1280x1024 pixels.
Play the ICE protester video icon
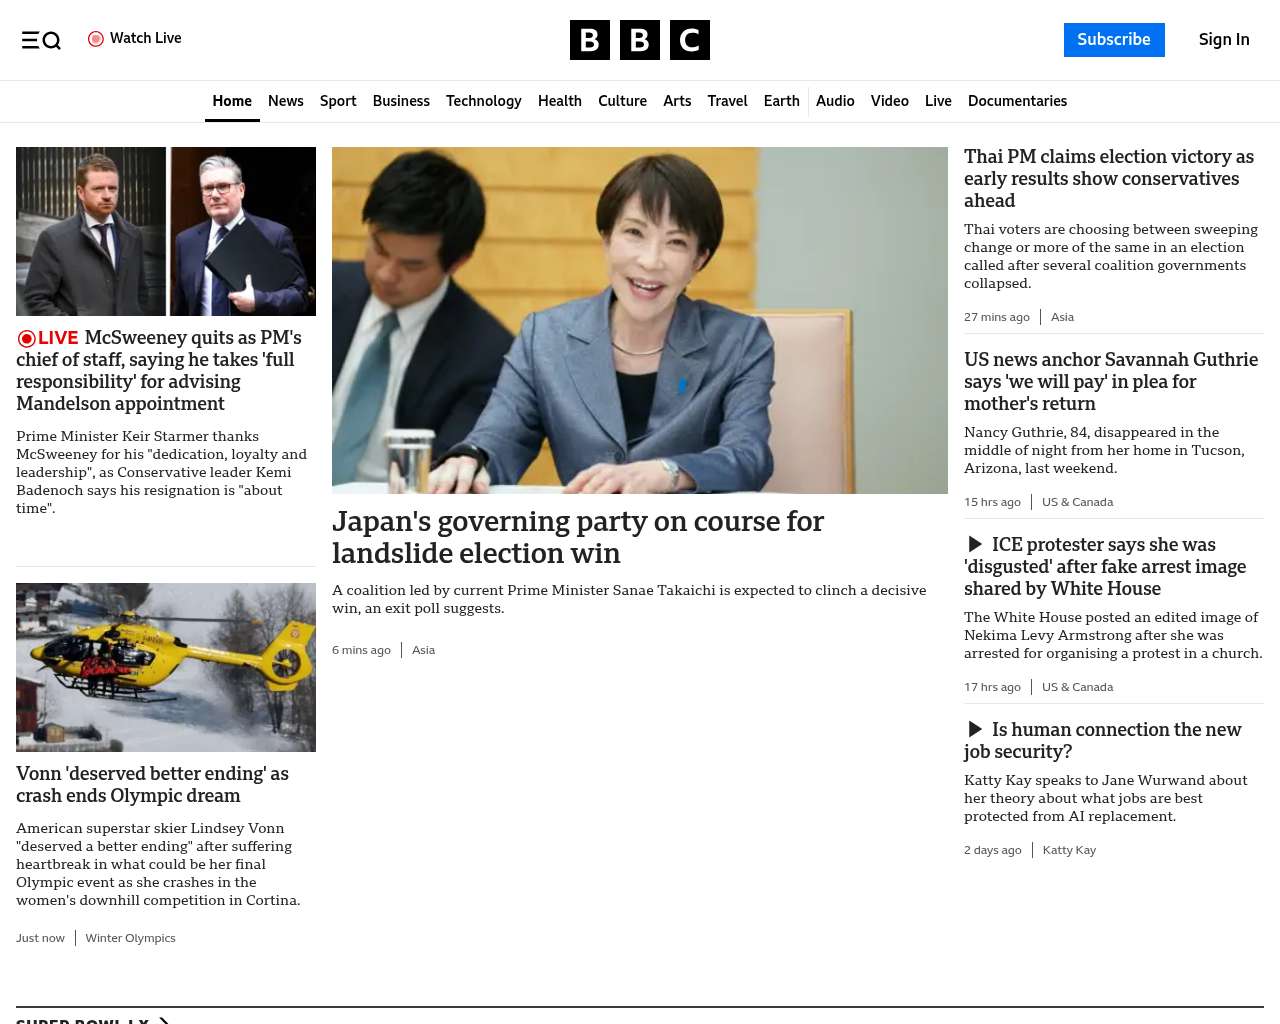pos(975,544)
